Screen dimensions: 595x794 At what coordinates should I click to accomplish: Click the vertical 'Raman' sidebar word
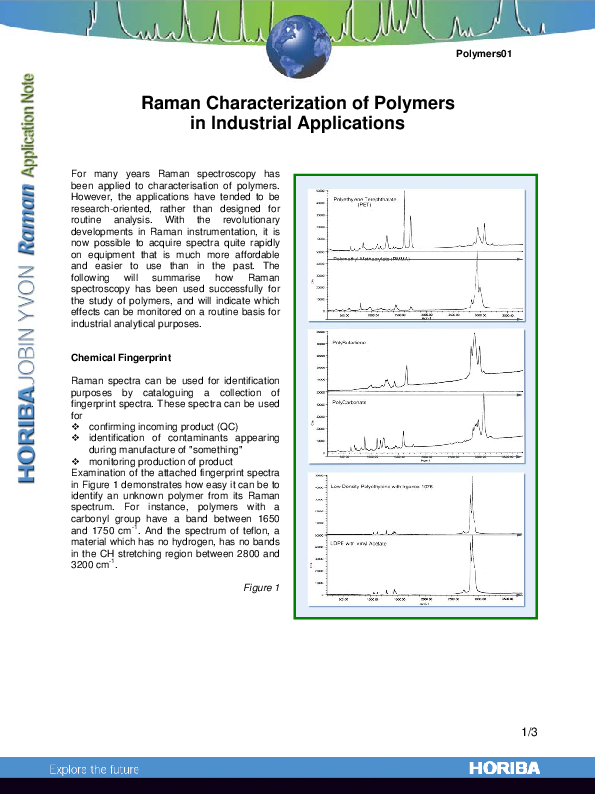27,219
